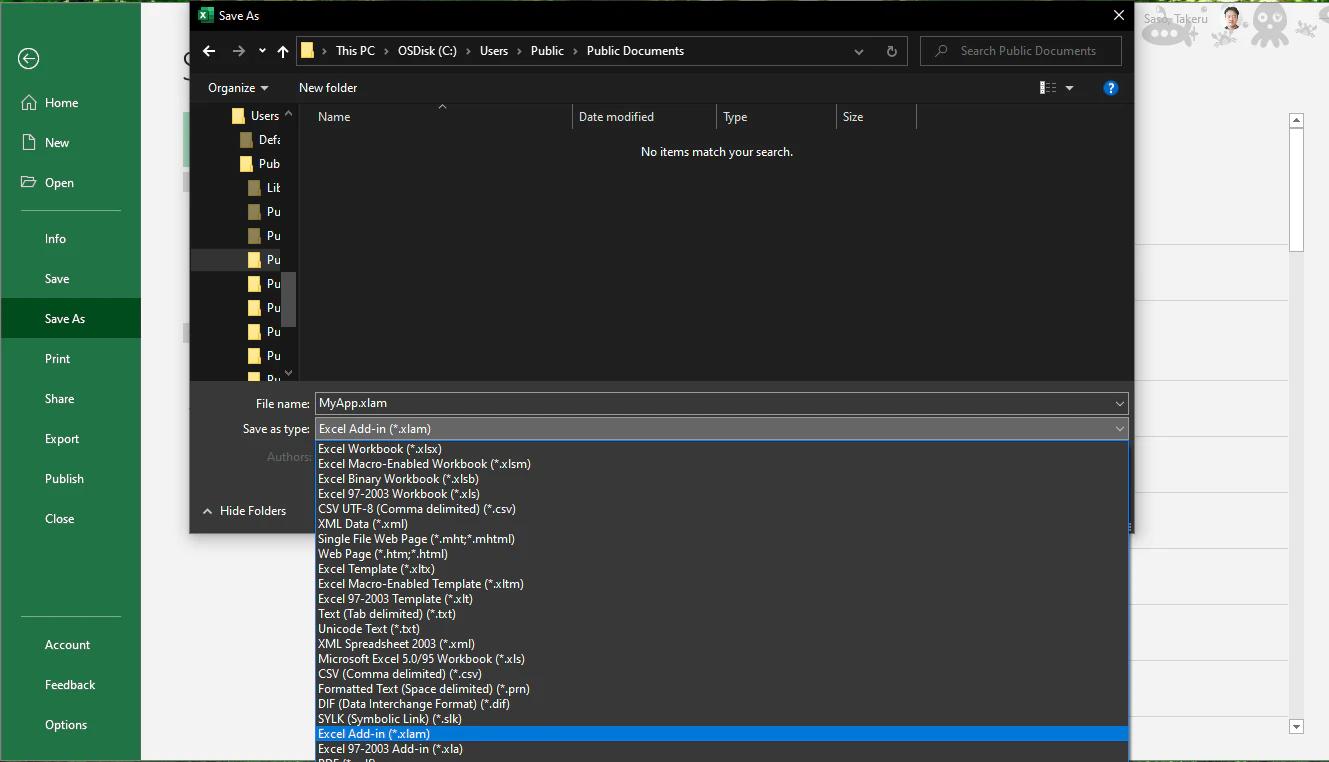Open the Export page in backstage
Viewport: 1329px width, 762px height.
tap(62, 439)
